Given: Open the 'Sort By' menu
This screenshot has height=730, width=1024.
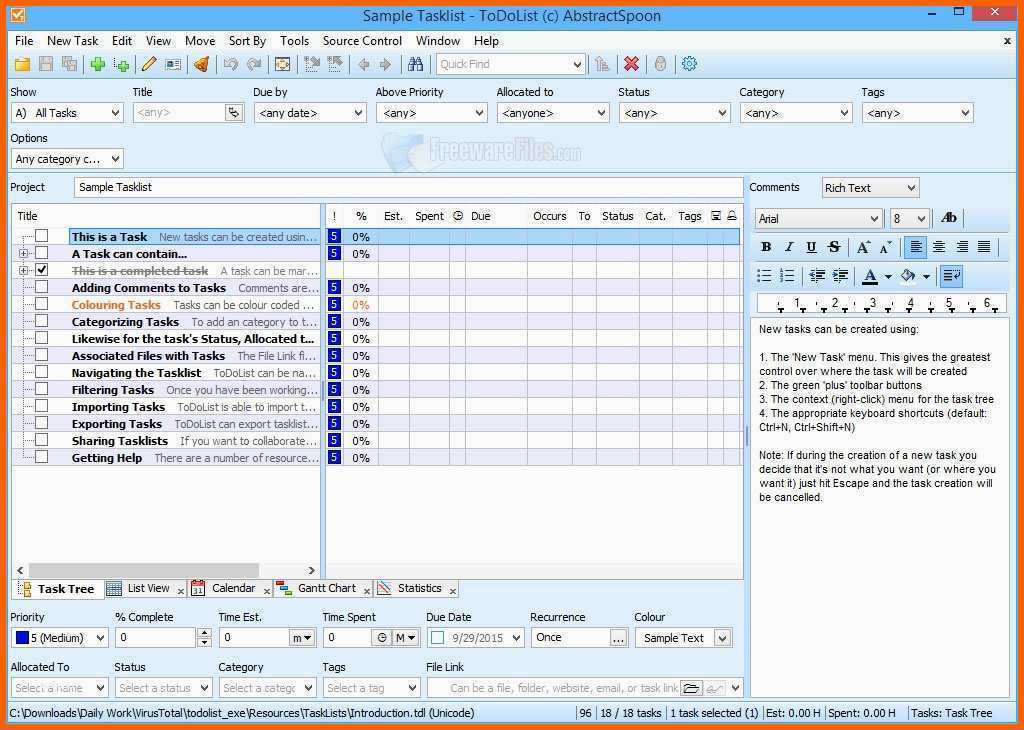Looking at the screenshot, I should [x=247, y=40].
